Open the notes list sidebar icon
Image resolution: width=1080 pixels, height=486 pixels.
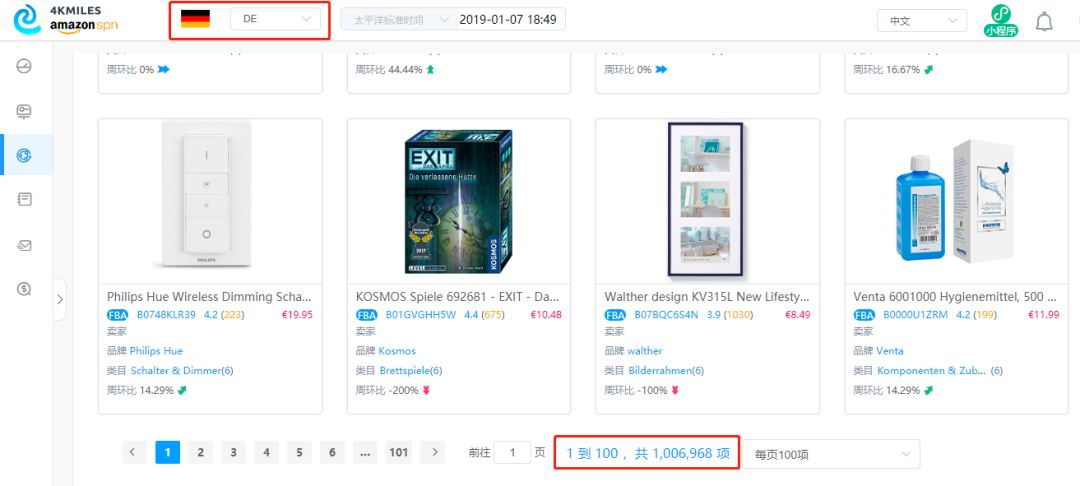click(x=24, y=200)
